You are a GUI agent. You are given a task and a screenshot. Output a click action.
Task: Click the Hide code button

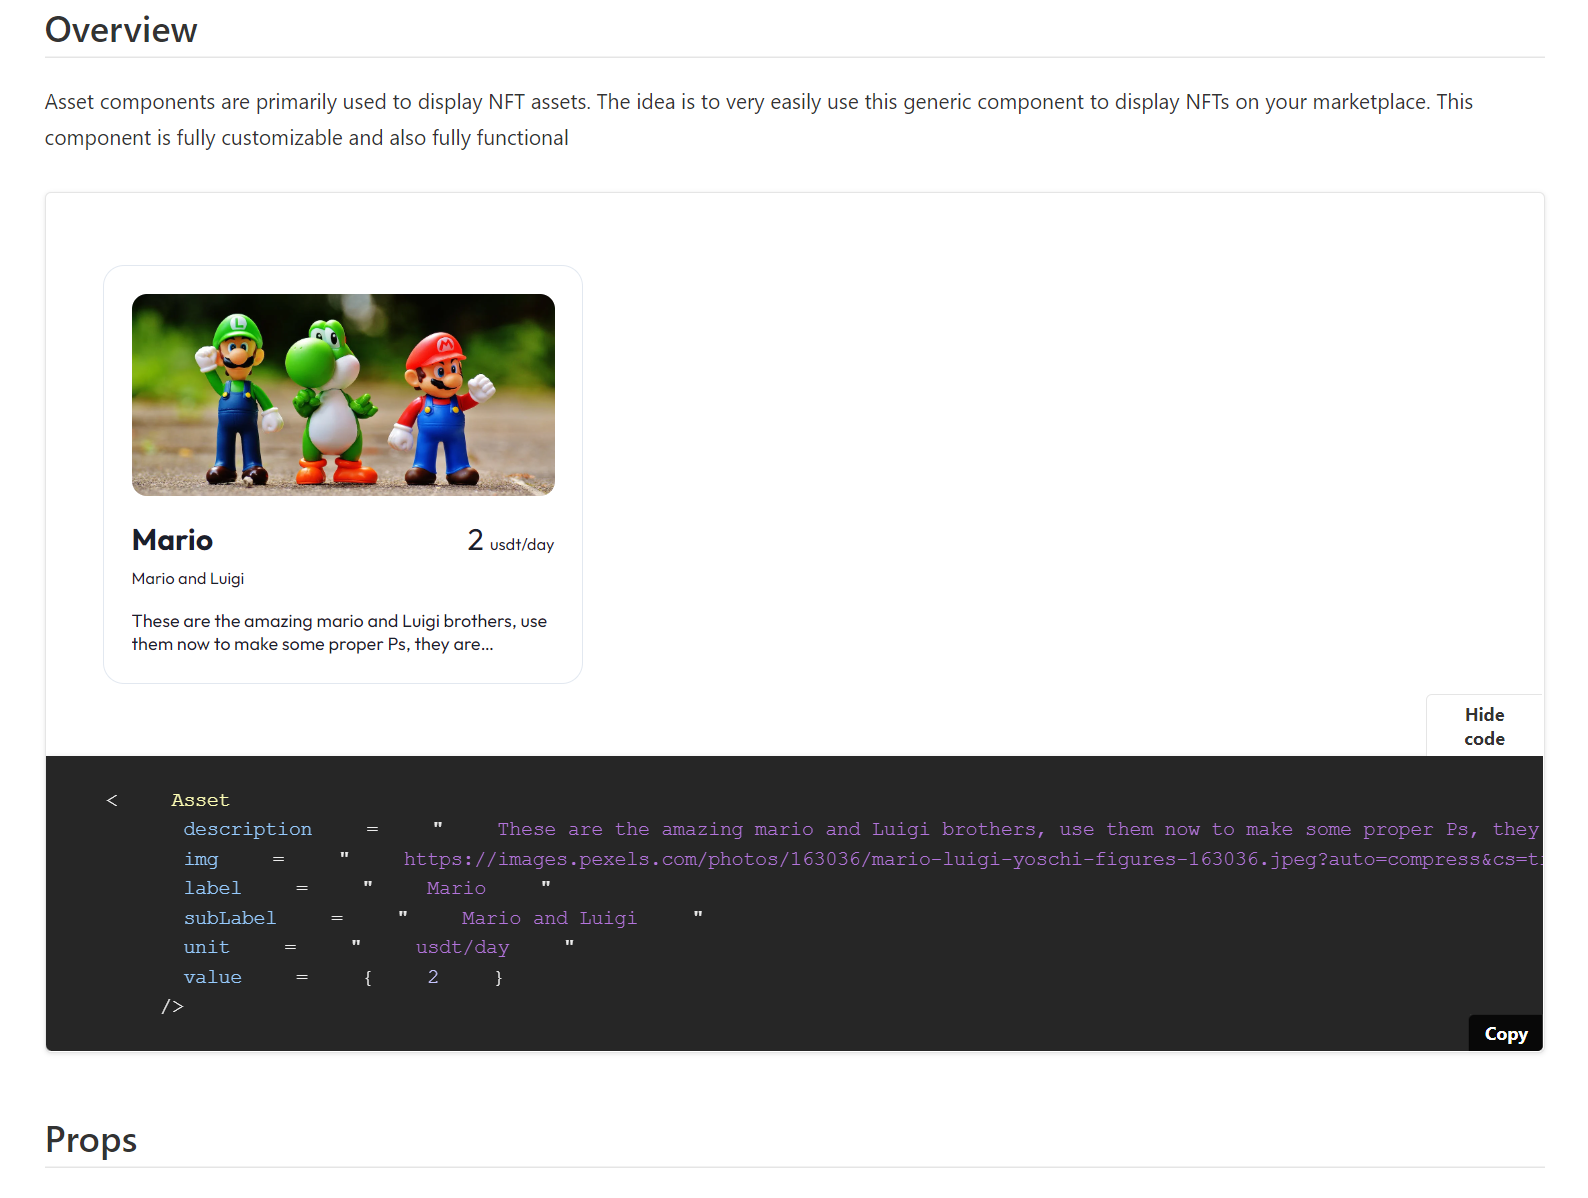click(x=1484, y=726)
